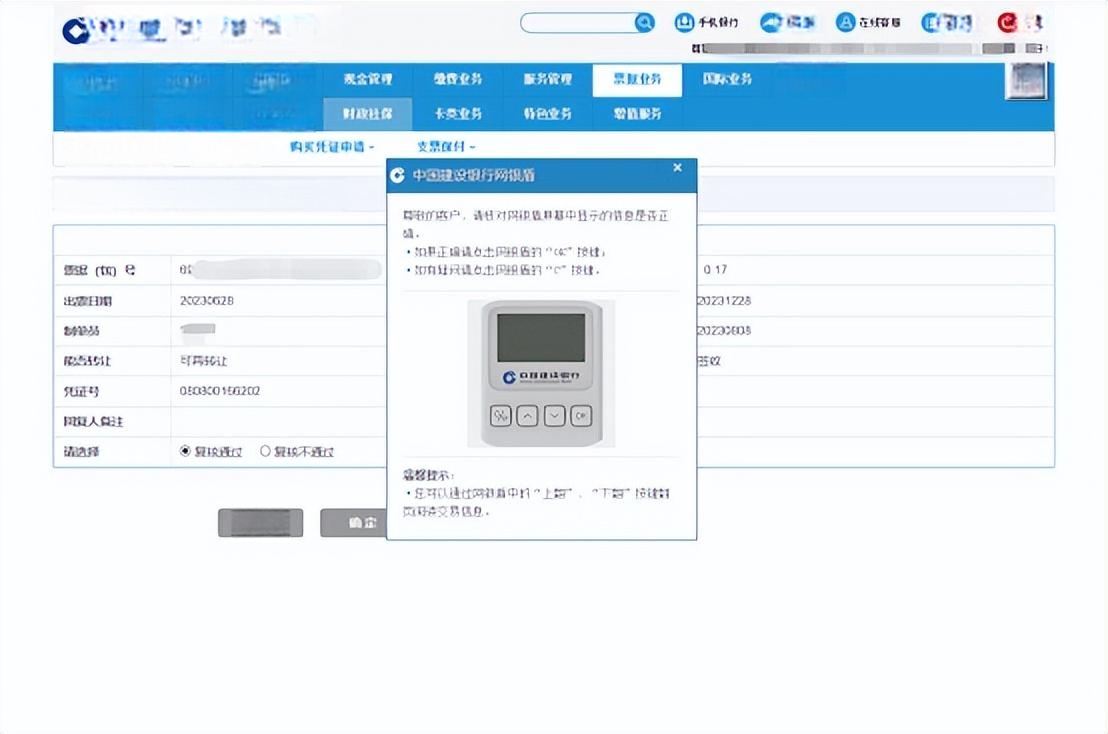Click the grey button left of 确定
This screenshot has width=1108, height=734.
[261, 523]
